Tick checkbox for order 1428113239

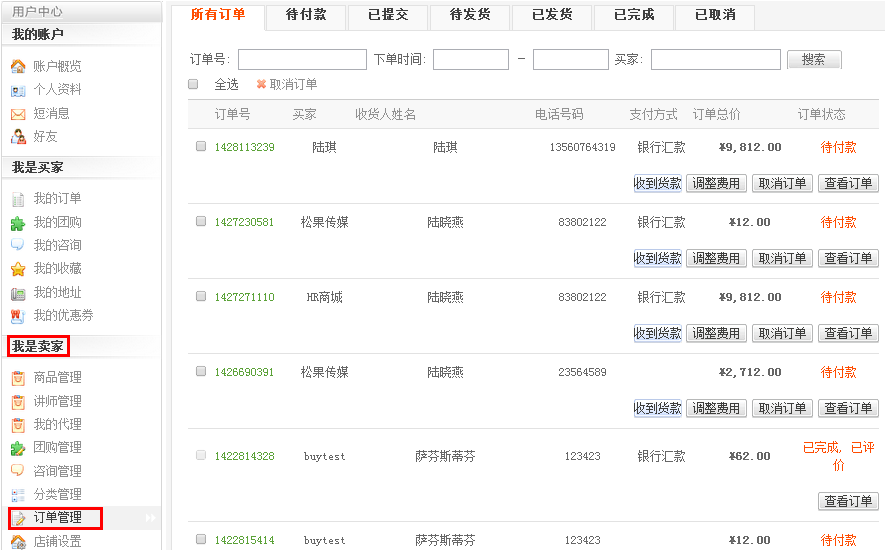(x=201, y=146)
